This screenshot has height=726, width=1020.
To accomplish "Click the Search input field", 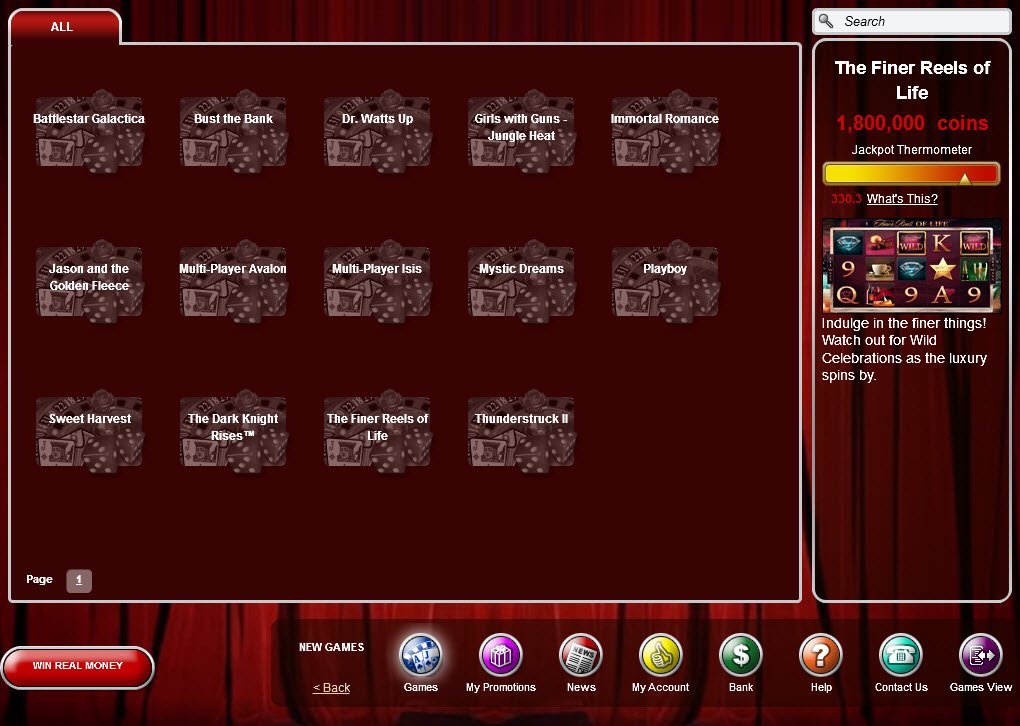I will tap(912, 21).
